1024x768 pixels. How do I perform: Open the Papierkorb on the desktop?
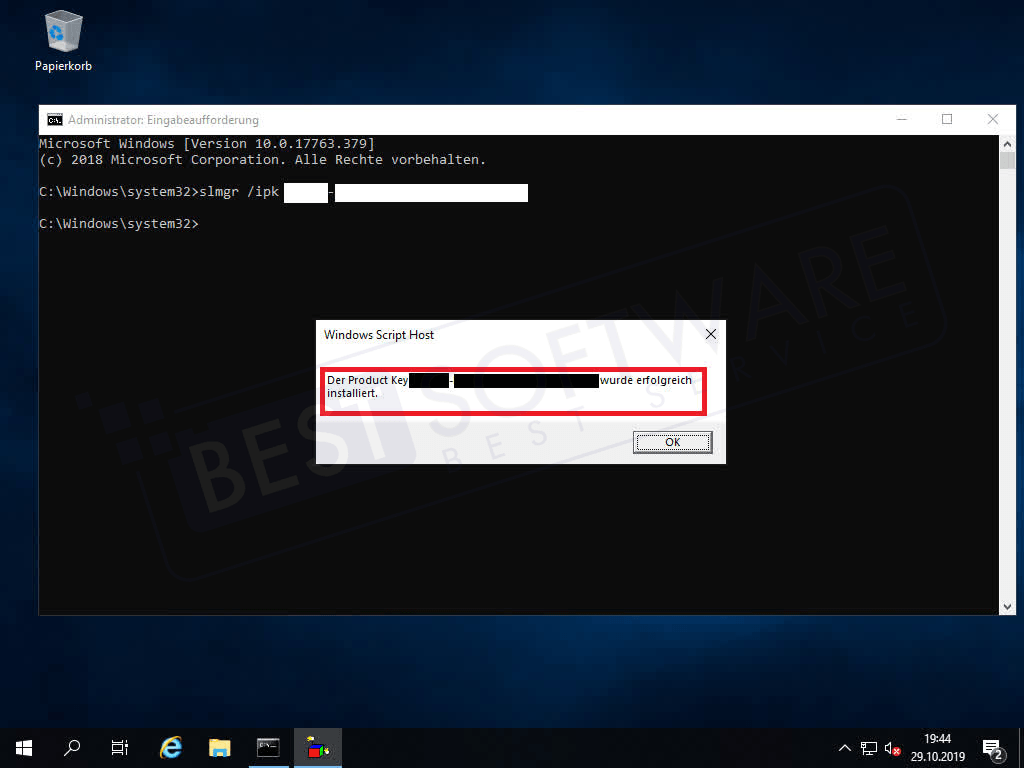point(63,30)
